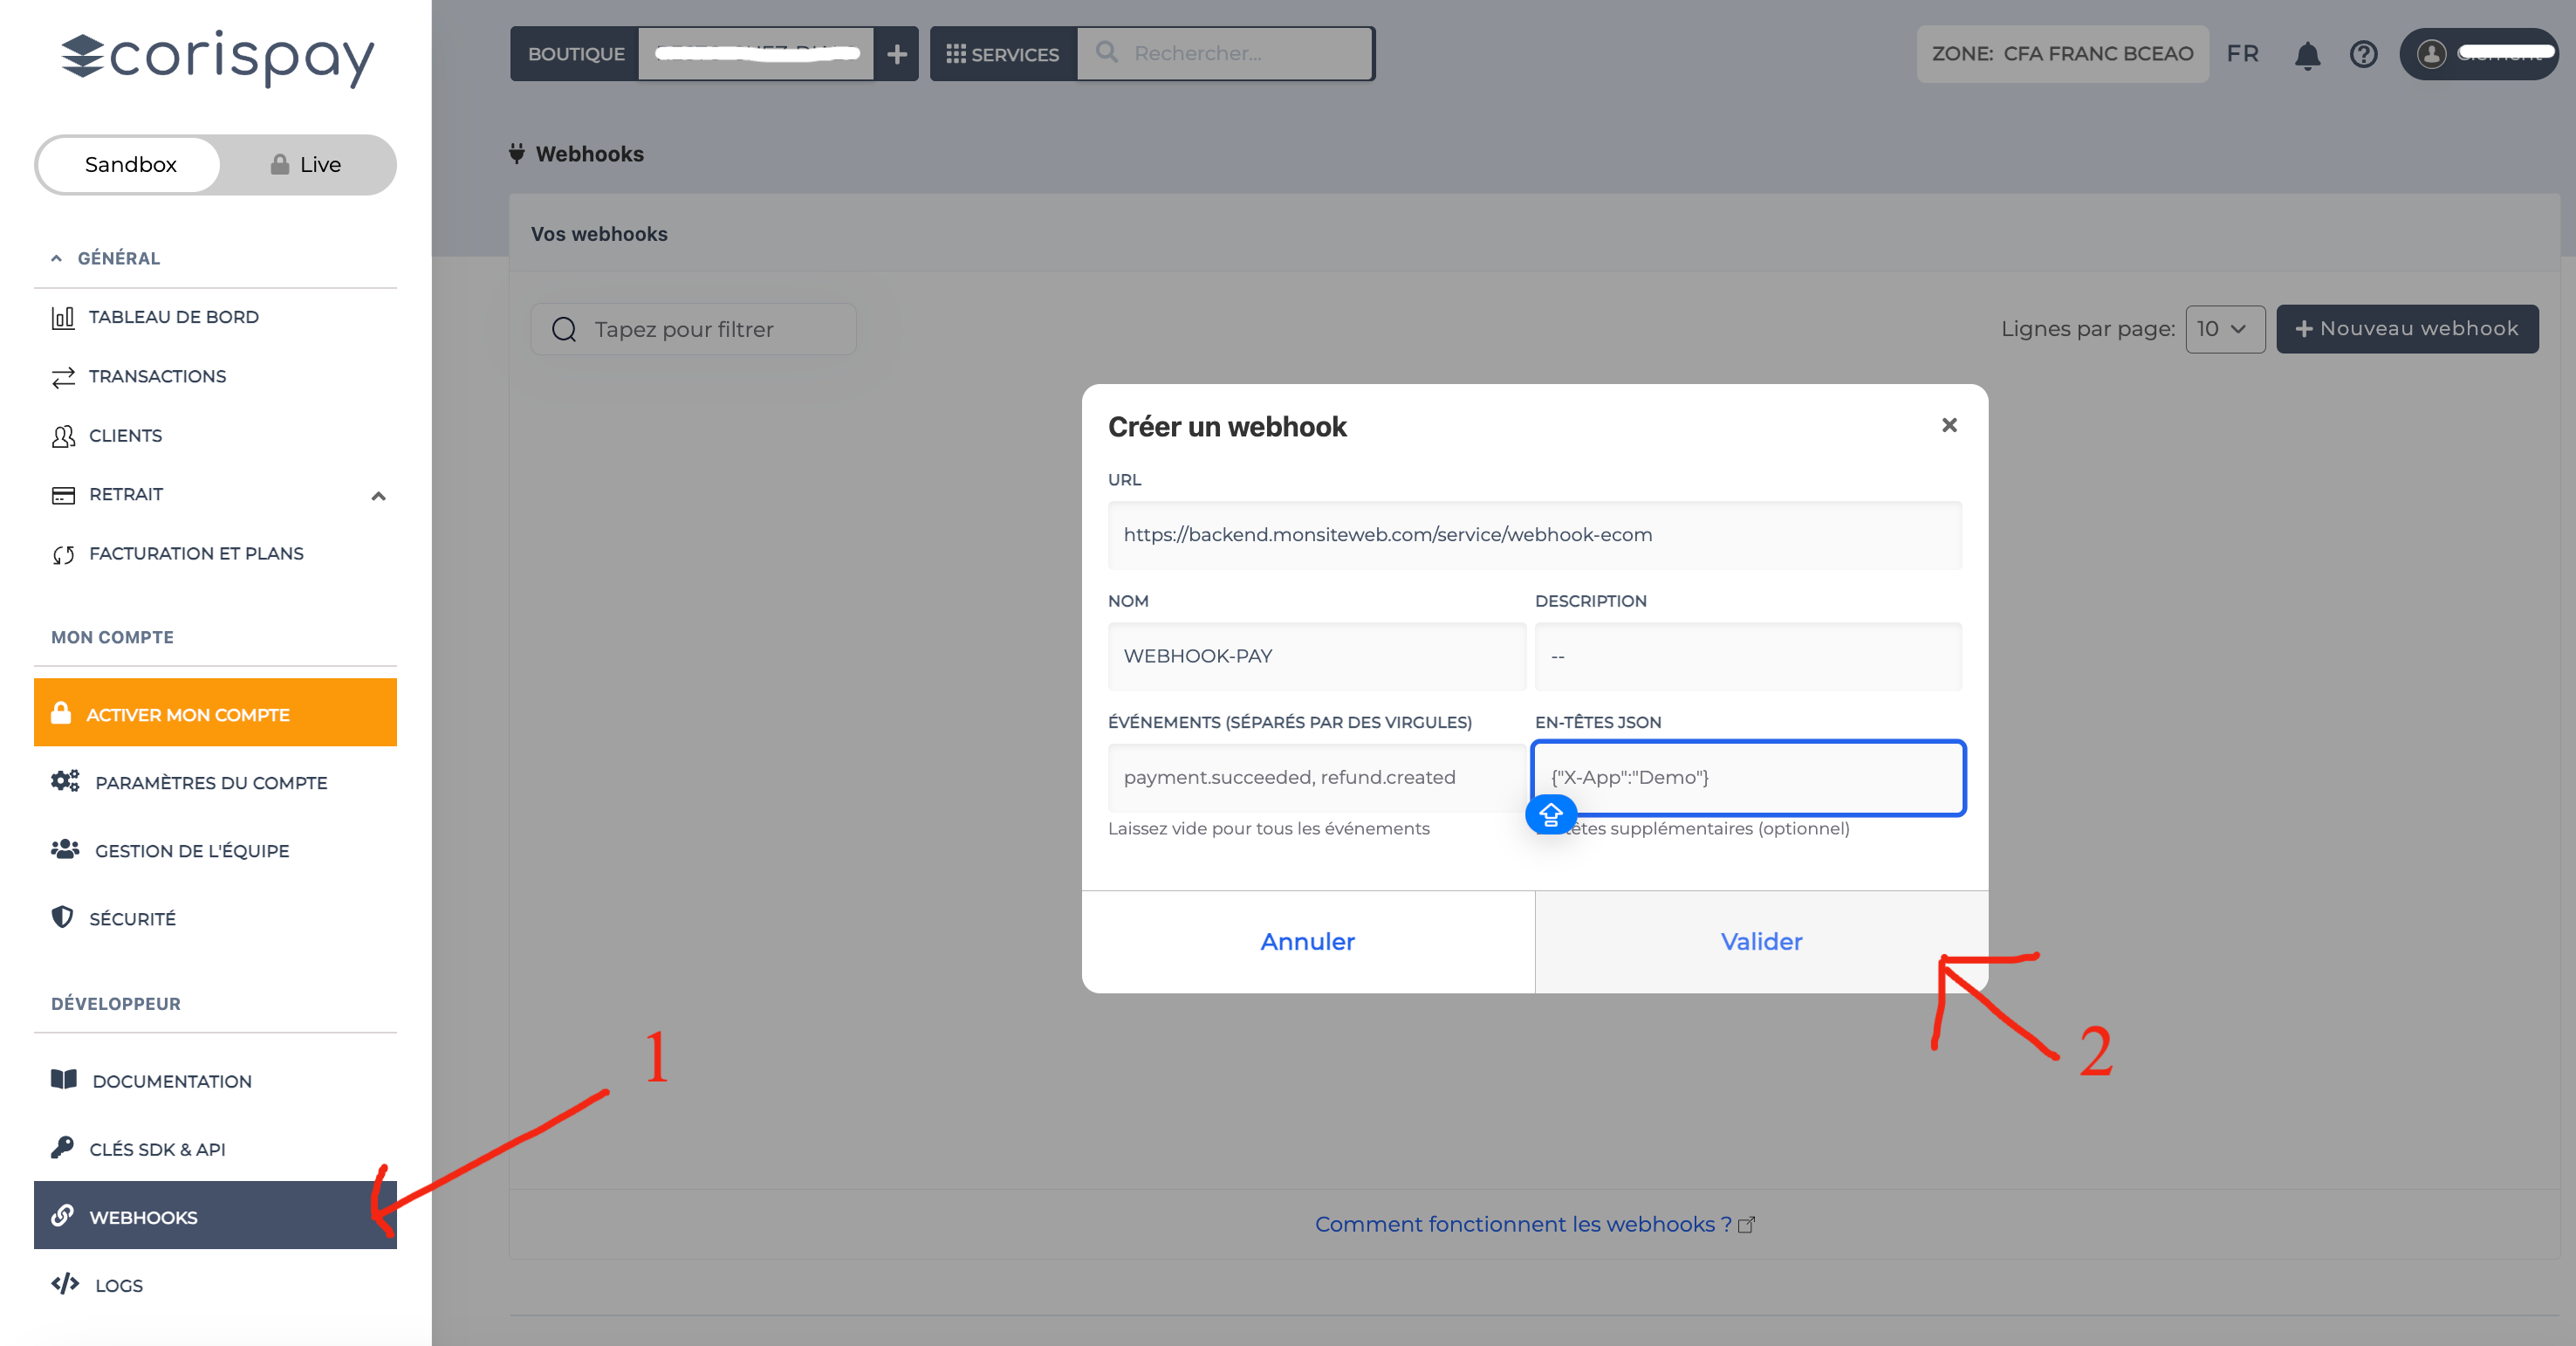Image resolution: width=2576 pixels, height=1346 pixels.
Task: Click the blue upload icon in the modal
Action: 1551,815
